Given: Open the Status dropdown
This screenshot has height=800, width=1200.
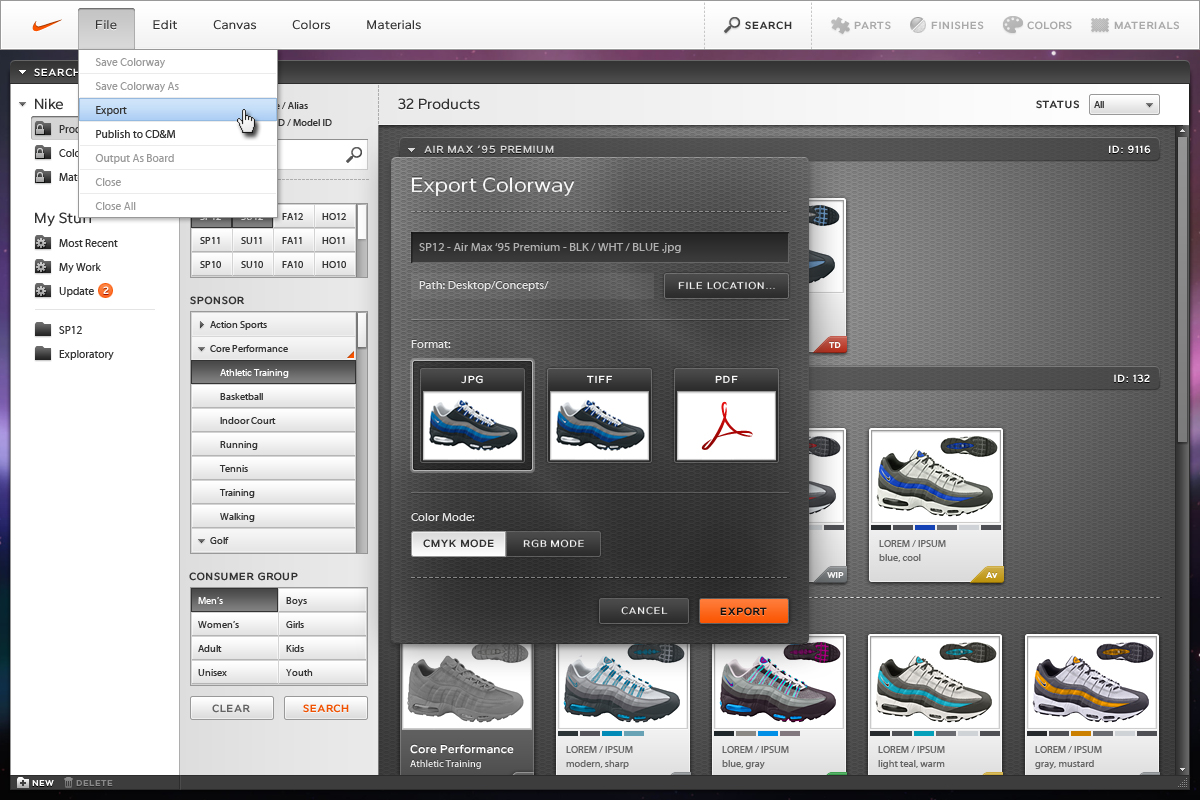Looking at the screenshot, I should 1124,105.
